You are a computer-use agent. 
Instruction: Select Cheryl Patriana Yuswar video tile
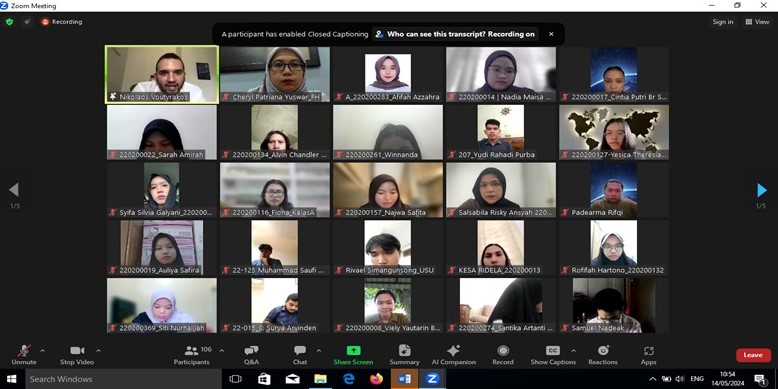point(275,74)
